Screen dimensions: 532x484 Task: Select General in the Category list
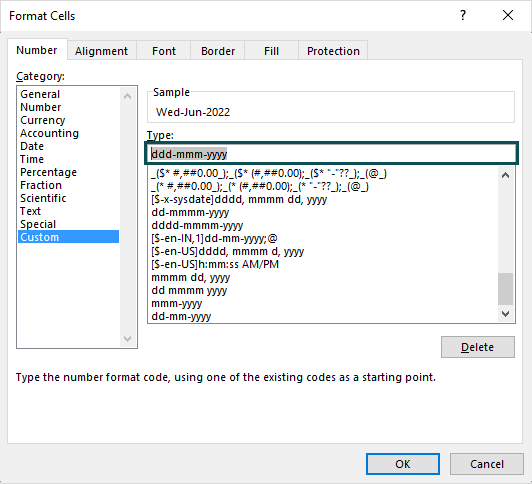coord(69,94)
